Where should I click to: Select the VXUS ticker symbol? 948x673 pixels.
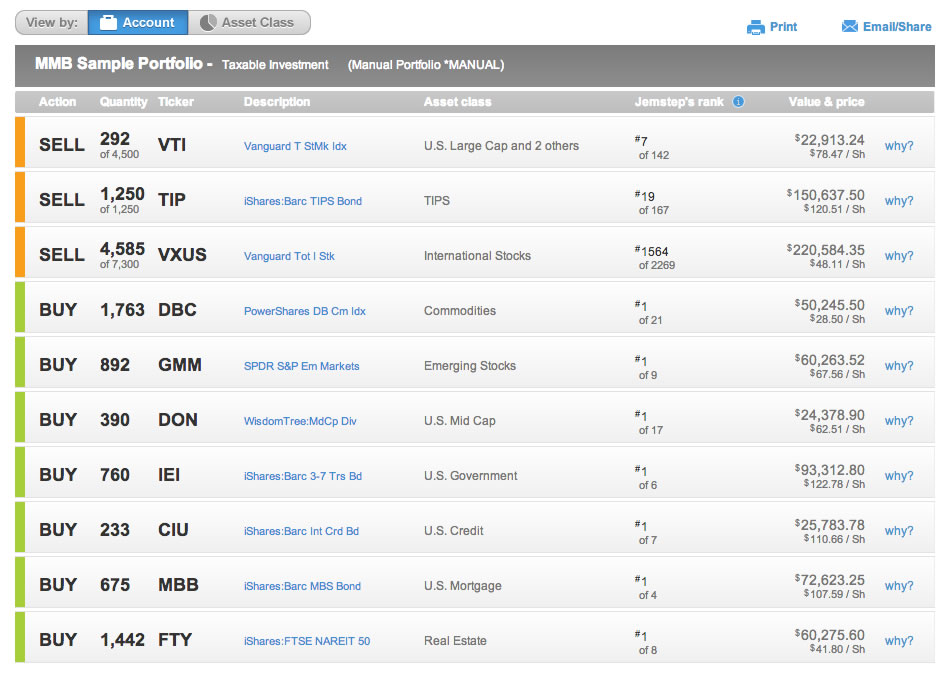(182, 255)
